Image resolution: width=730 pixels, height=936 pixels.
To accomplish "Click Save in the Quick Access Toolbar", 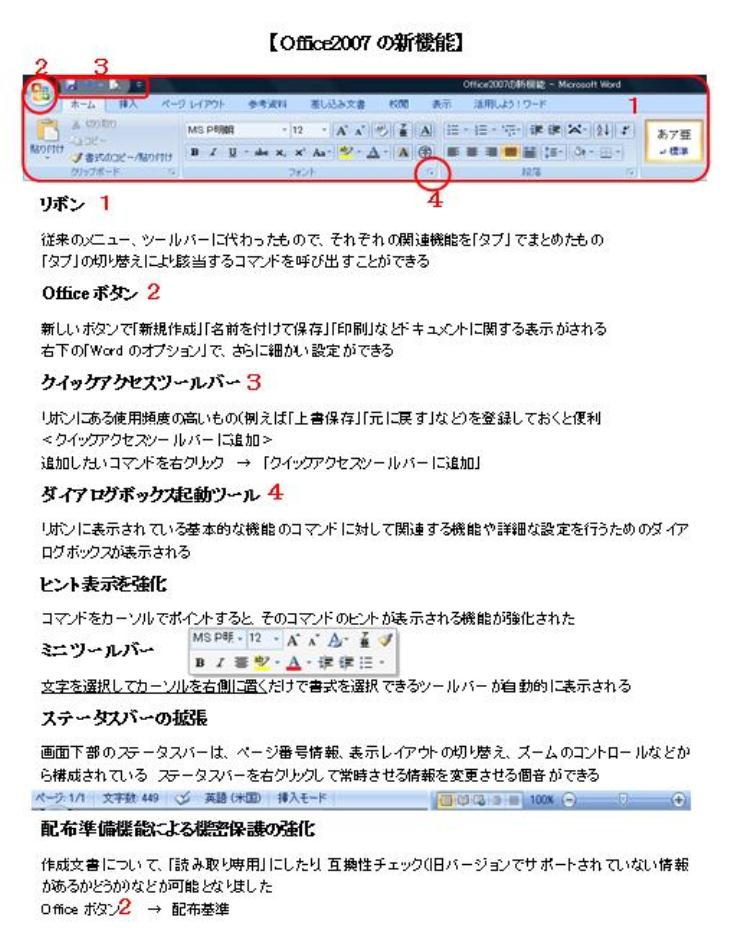I will click(72, 85).
